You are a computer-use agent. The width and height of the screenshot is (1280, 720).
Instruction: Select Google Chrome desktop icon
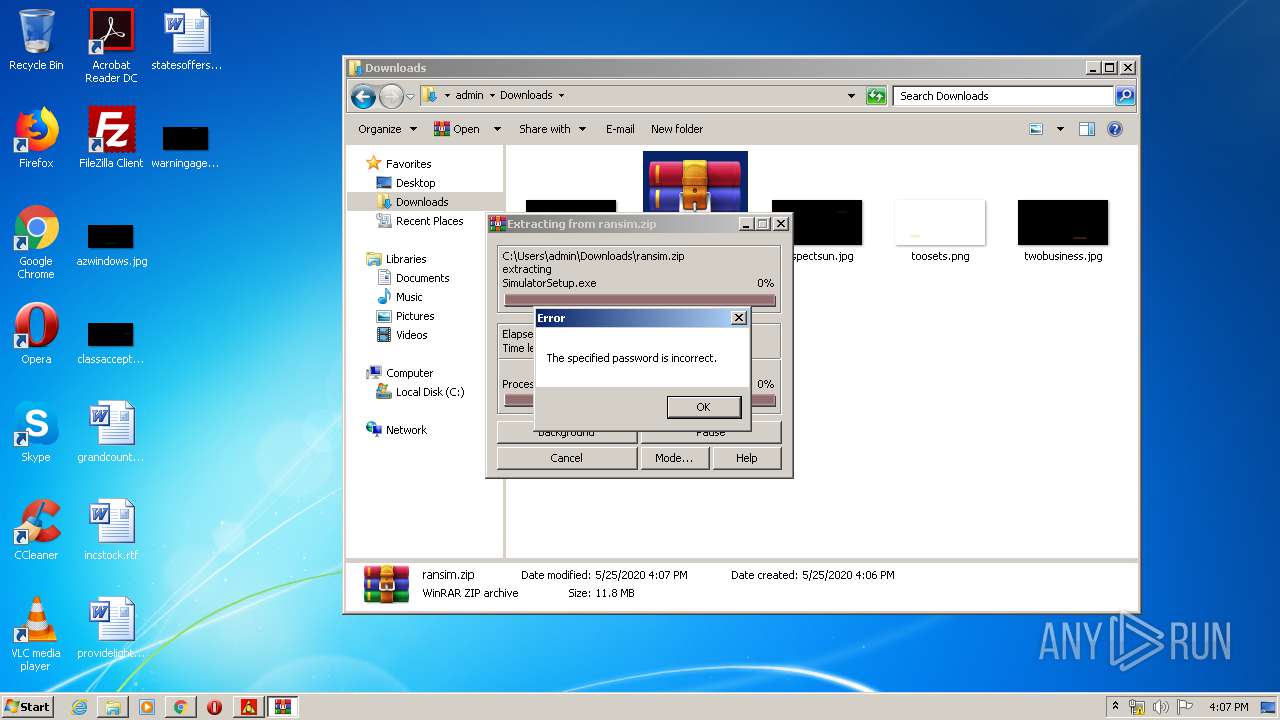pyautogui.click(x=36, y=242)
